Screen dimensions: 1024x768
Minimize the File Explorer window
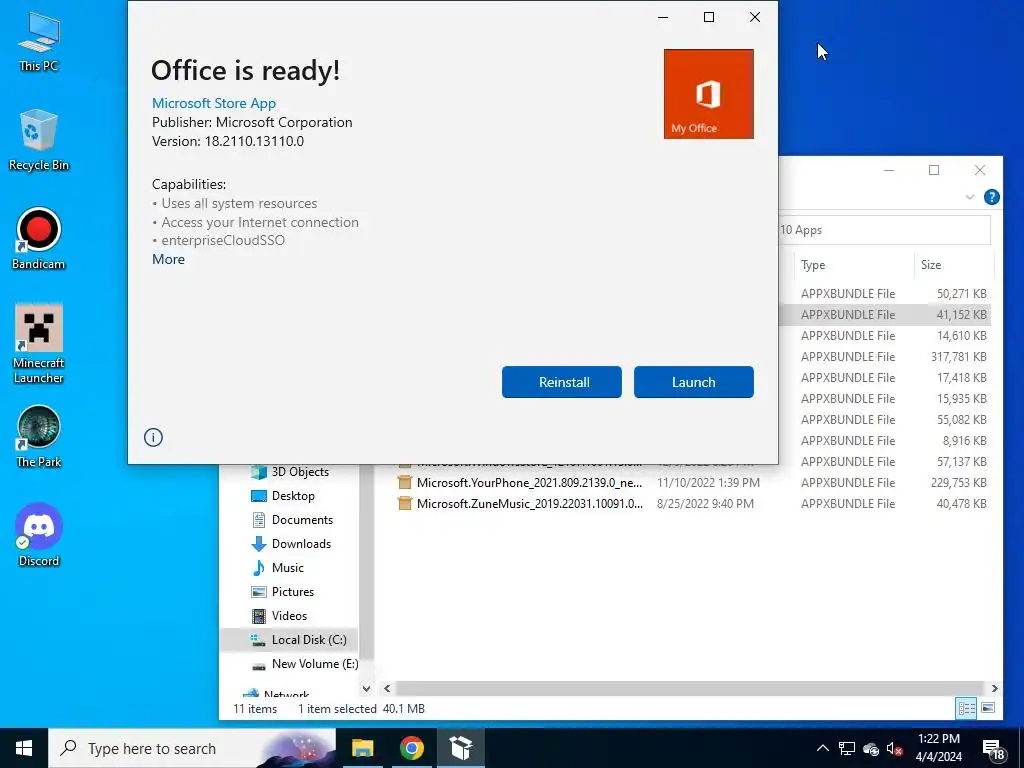[889, 170]
